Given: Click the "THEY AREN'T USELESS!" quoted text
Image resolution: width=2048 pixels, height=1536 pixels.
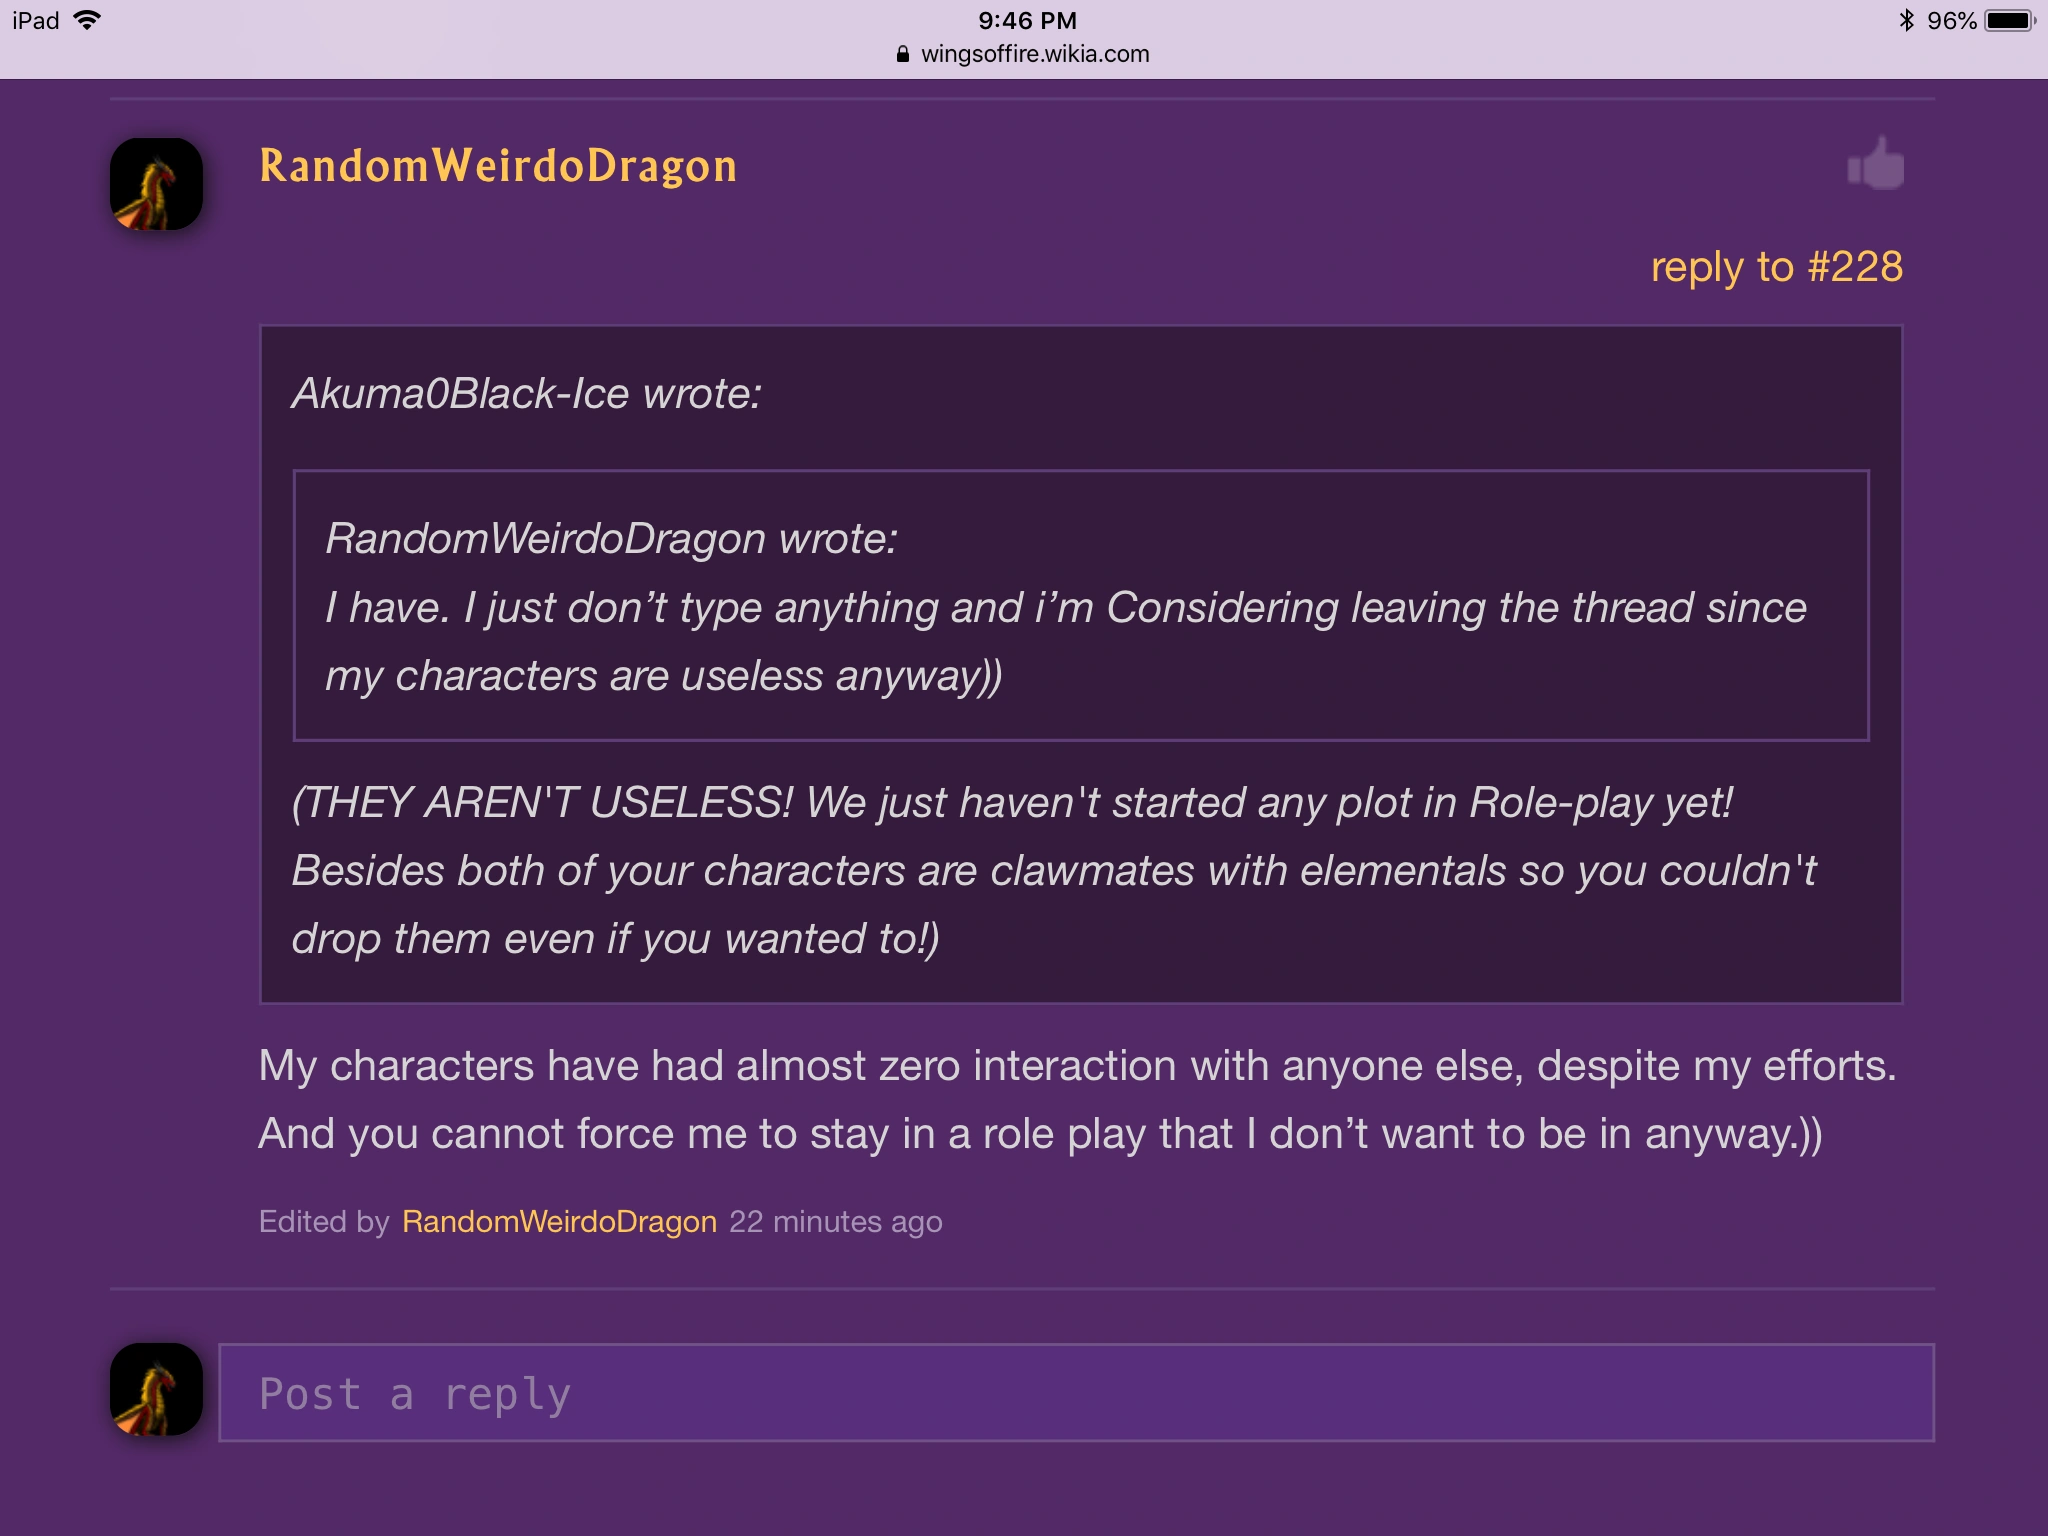Looking at the screenshot, I should pyautogui.click(x=544, y=802).
